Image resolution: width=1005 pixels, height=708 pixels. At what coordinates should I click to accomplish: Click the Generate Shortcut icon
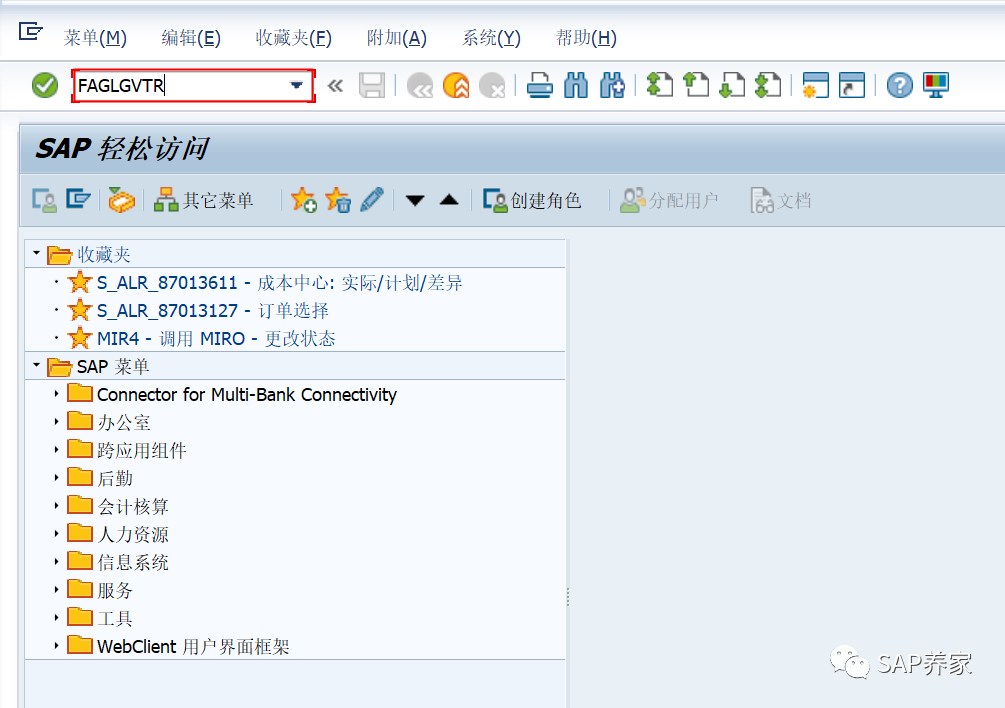pyautogui.click(x=852, y=85)
